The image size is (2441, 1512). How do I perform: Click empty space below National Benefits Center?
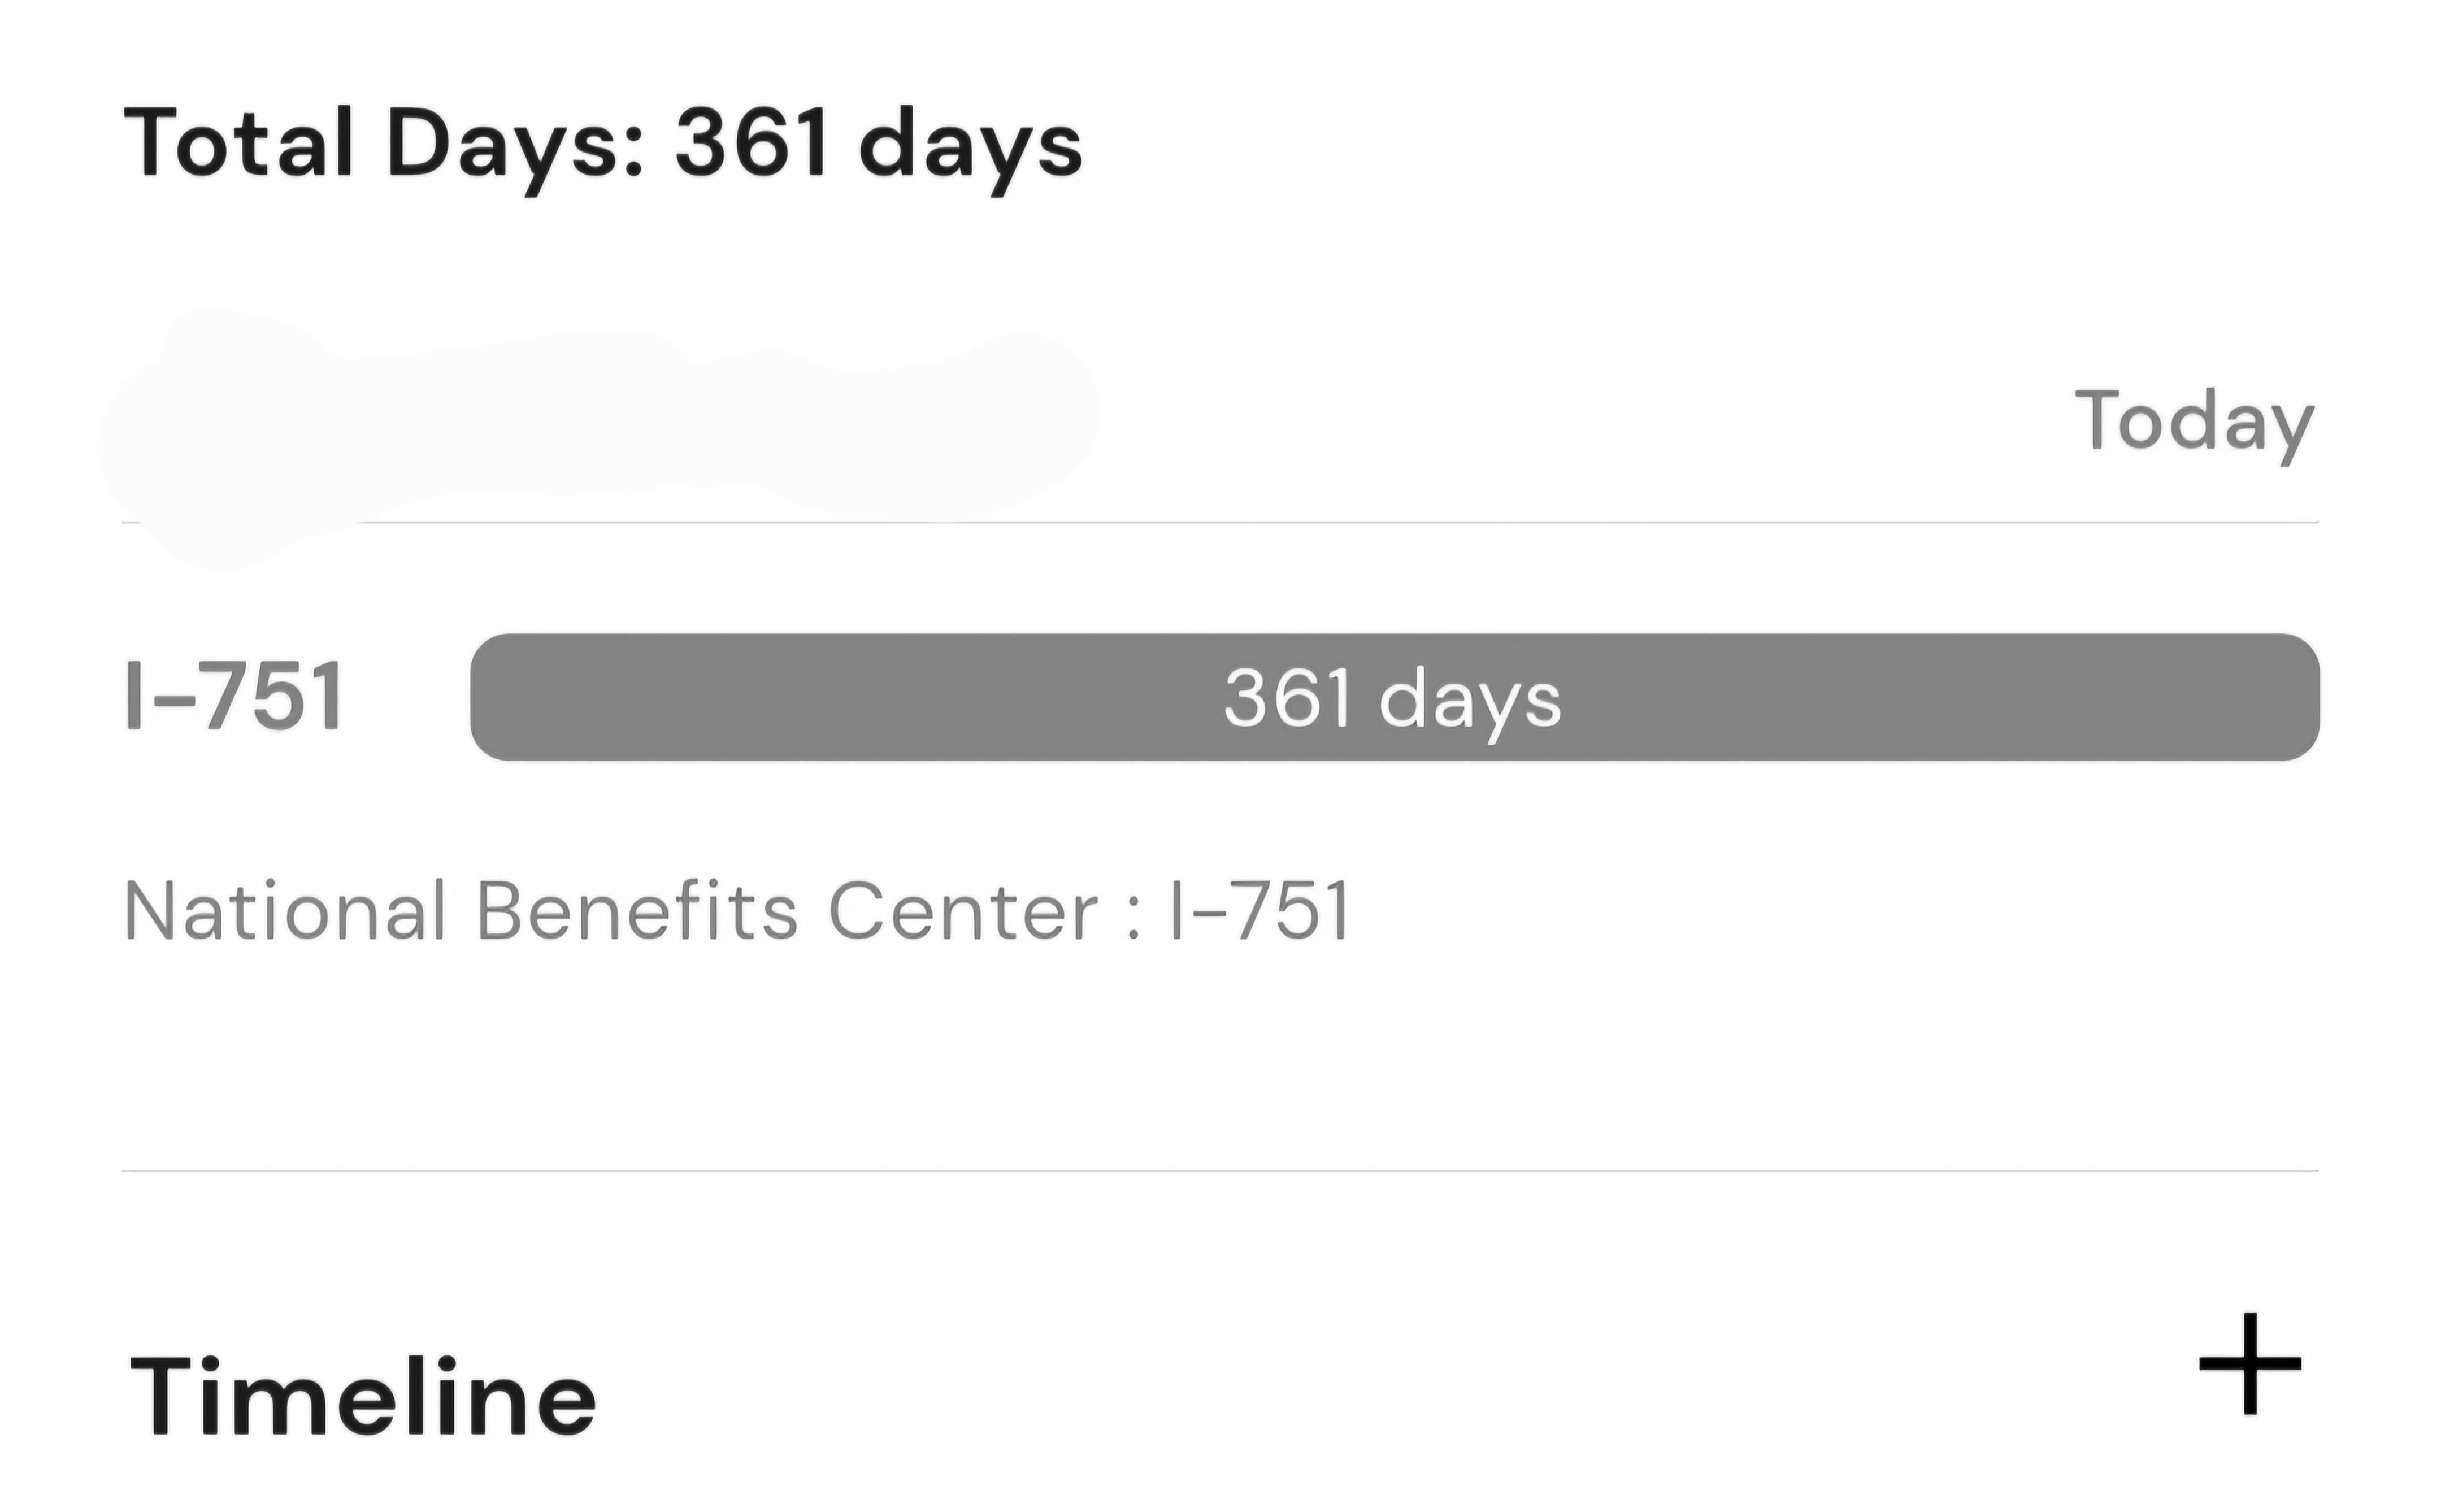(1220, 1060)
